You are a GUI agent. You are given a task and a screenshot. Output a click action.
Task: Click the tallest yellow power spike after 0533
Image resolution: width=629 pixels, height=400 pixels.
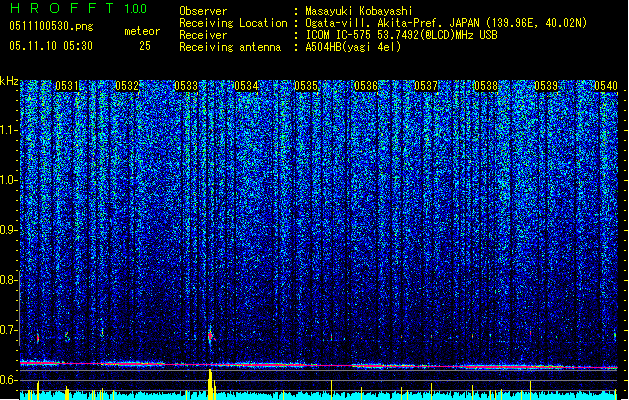[210, 384]
